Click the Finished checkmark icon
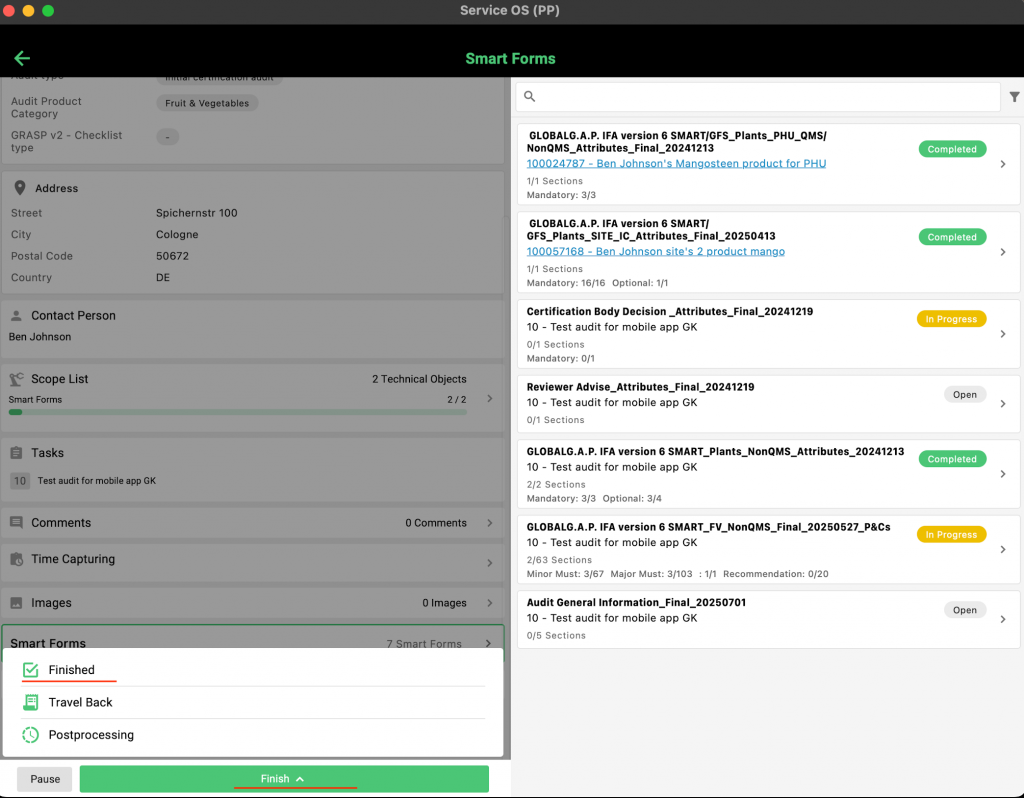 pos(31,670)
